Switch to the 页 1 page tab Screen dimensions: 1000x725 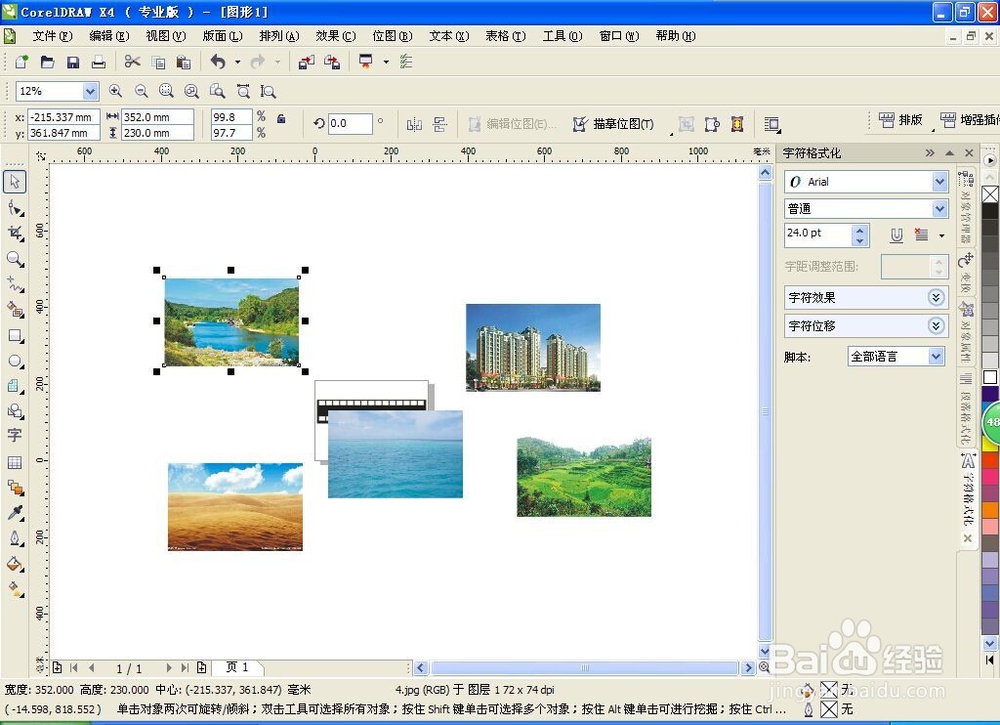pyautogui.click(x=237, y=667)
